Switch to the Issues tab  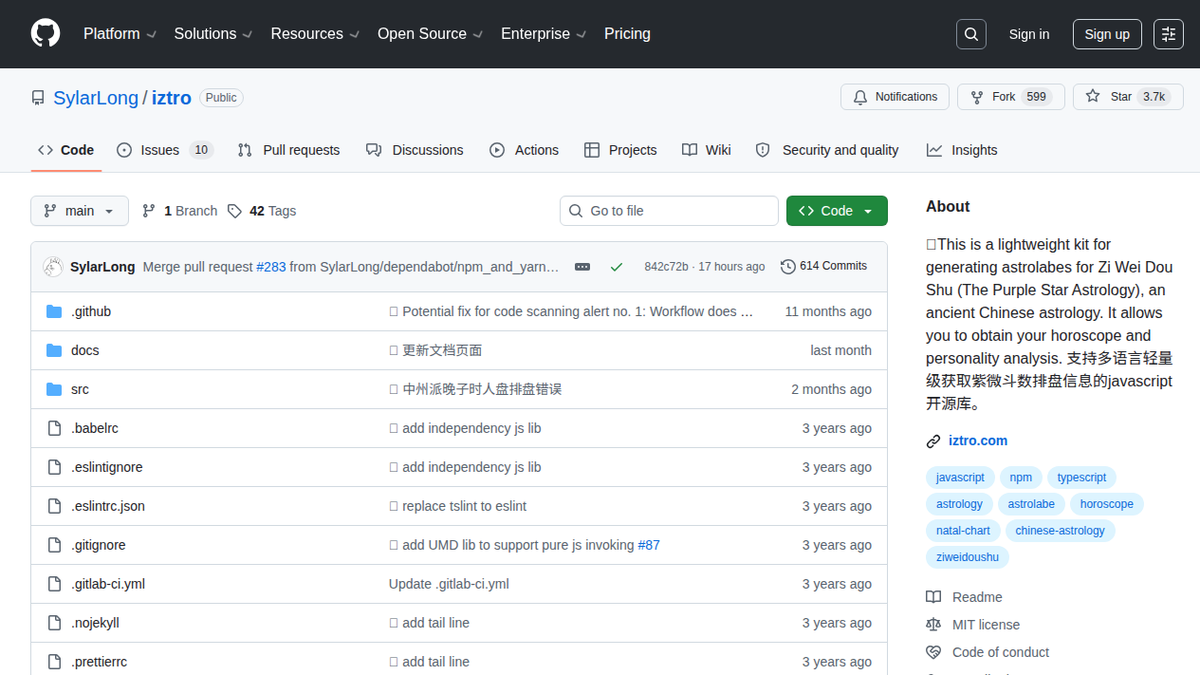[165, 150]
